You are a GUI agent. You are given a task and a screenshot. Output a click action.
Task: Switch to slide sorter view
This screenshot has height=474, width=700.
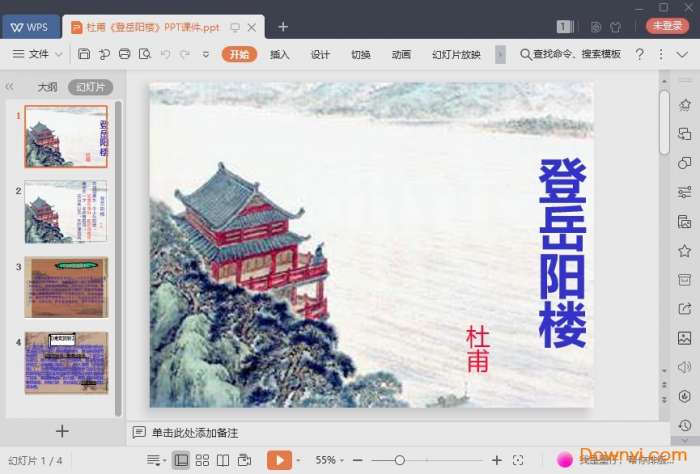coord(202,460)
